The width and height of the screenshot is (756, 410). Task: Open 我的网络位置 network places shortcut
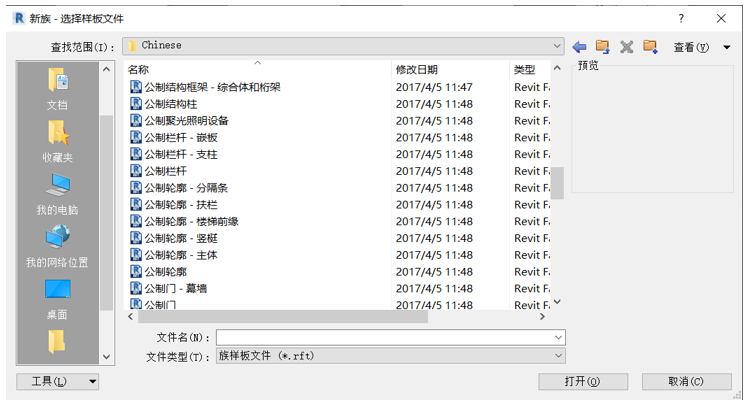tap(57, 245)
